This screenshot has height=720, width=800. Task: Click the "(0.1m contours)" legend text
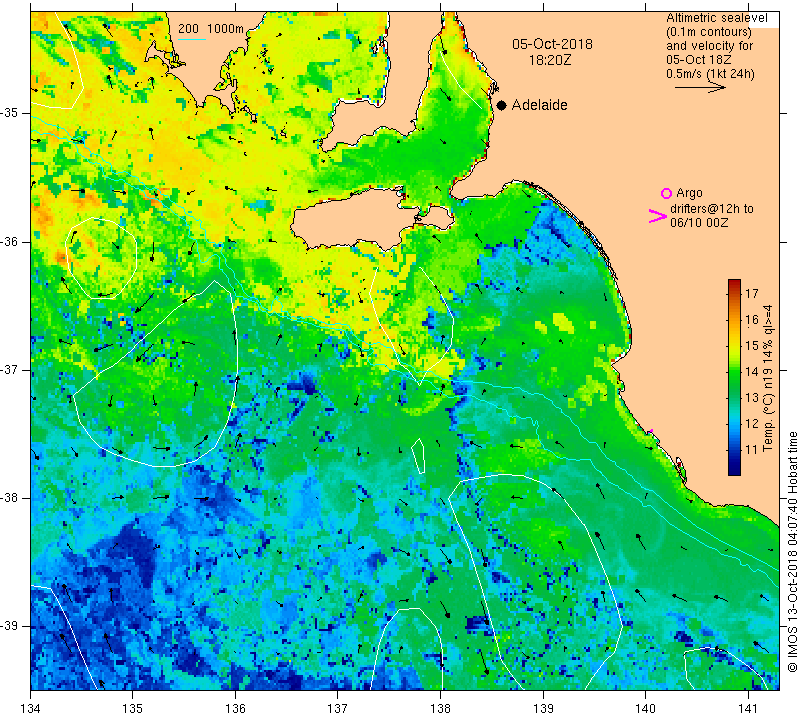click(x=708, y=32)
